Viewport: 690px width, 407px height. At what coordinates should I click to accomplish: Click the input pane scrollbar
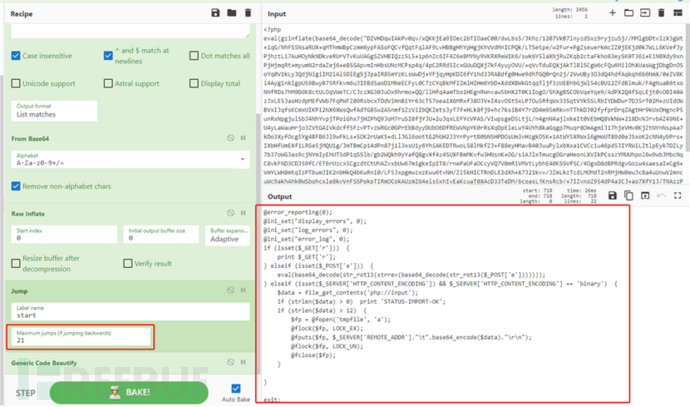(687, 88)
